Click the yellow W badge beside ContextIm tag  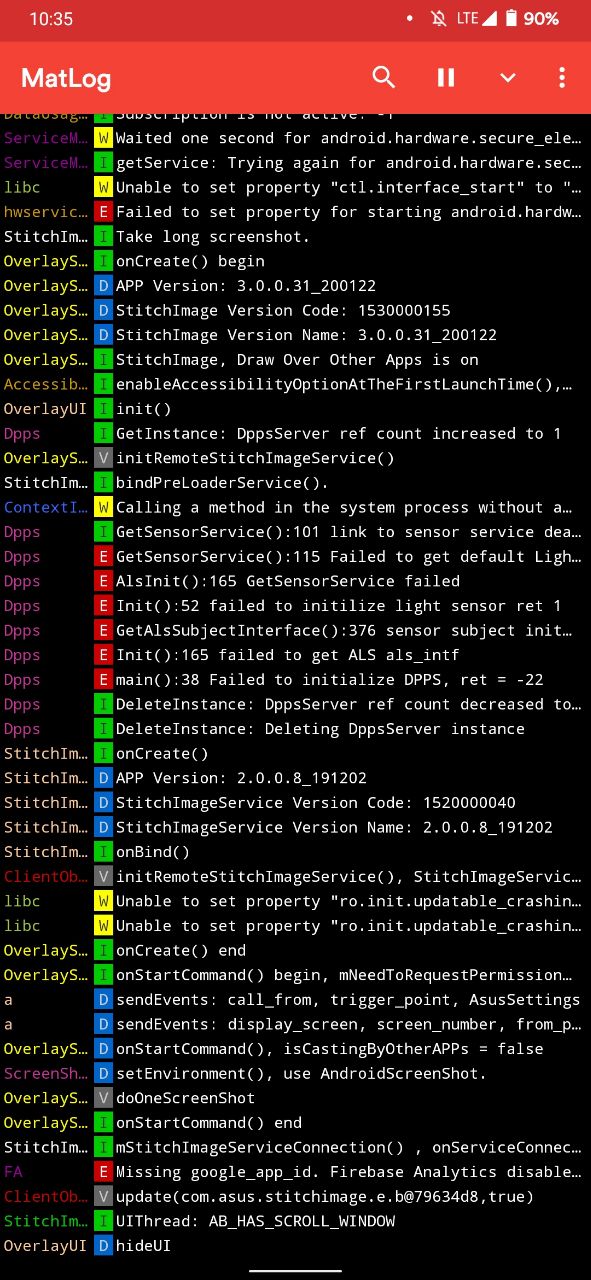pos(103,507)
